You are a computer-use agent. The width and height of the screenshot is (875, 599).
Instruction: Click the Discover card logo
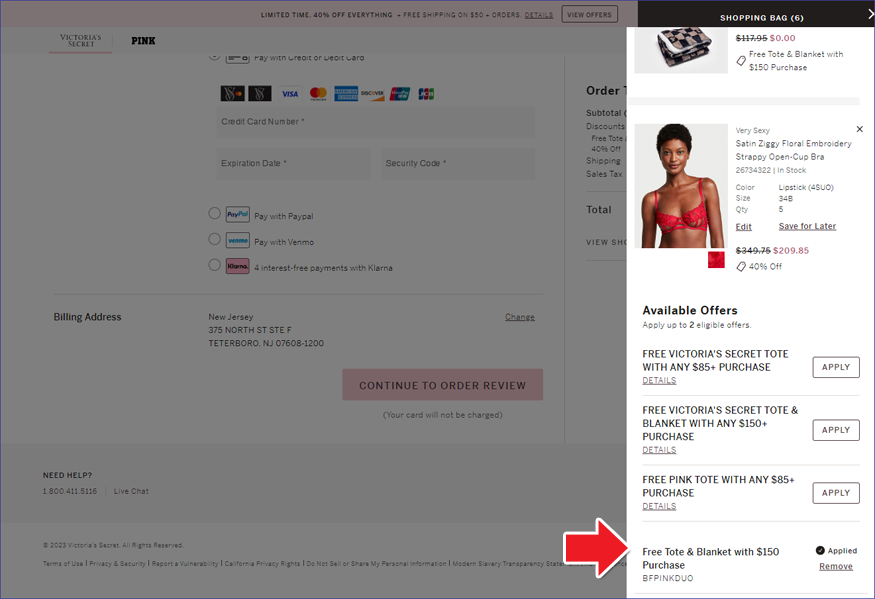372,94
